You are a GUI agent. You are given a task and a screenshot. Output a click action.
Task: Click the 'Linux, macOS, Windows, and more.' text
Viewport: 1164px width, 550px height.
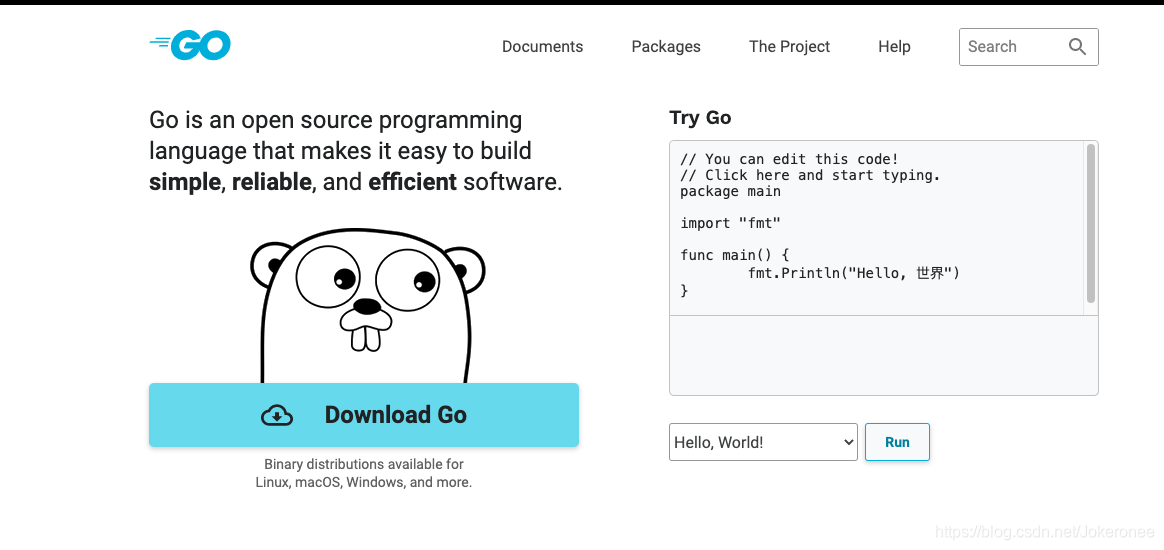tap(364, 482)
